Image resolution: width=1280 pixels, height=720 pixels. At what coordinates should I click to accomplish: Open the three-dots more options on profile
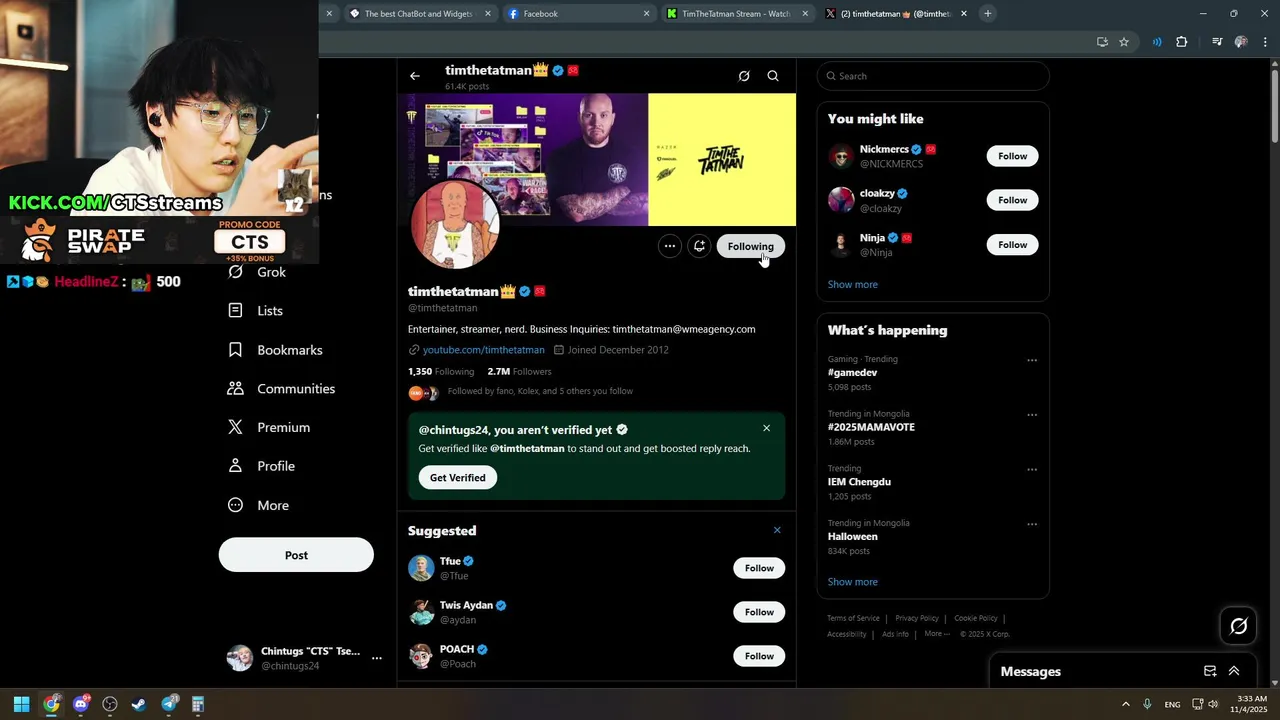(670, 246)
